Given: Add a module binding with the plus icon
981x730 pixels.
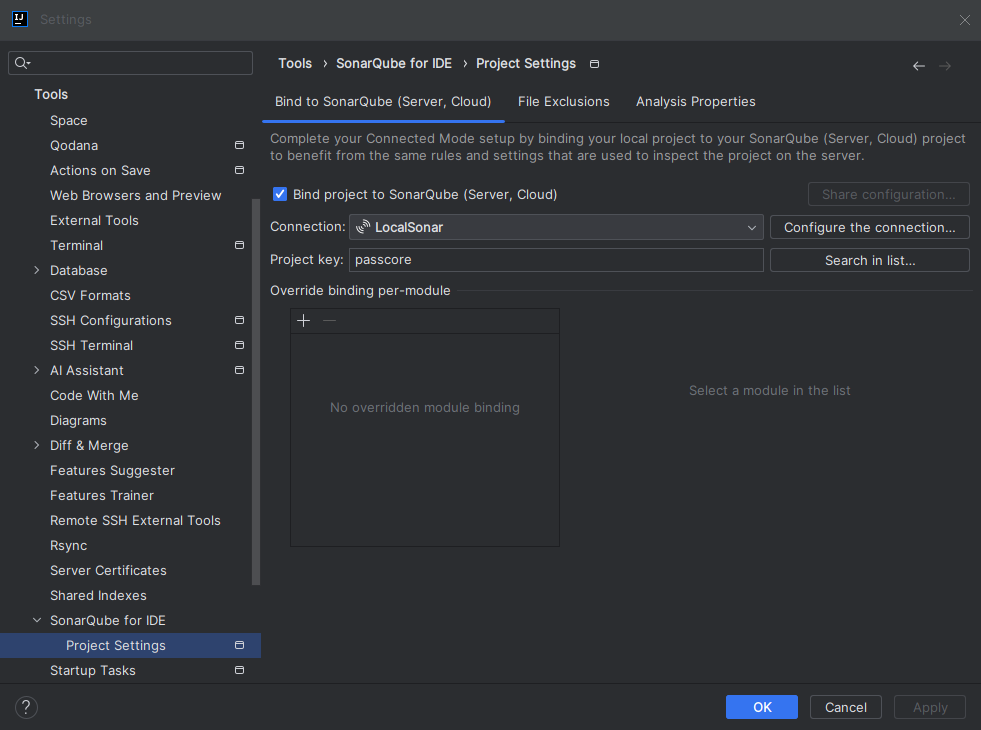Looking at the screenshot, I should click(303, 320).
